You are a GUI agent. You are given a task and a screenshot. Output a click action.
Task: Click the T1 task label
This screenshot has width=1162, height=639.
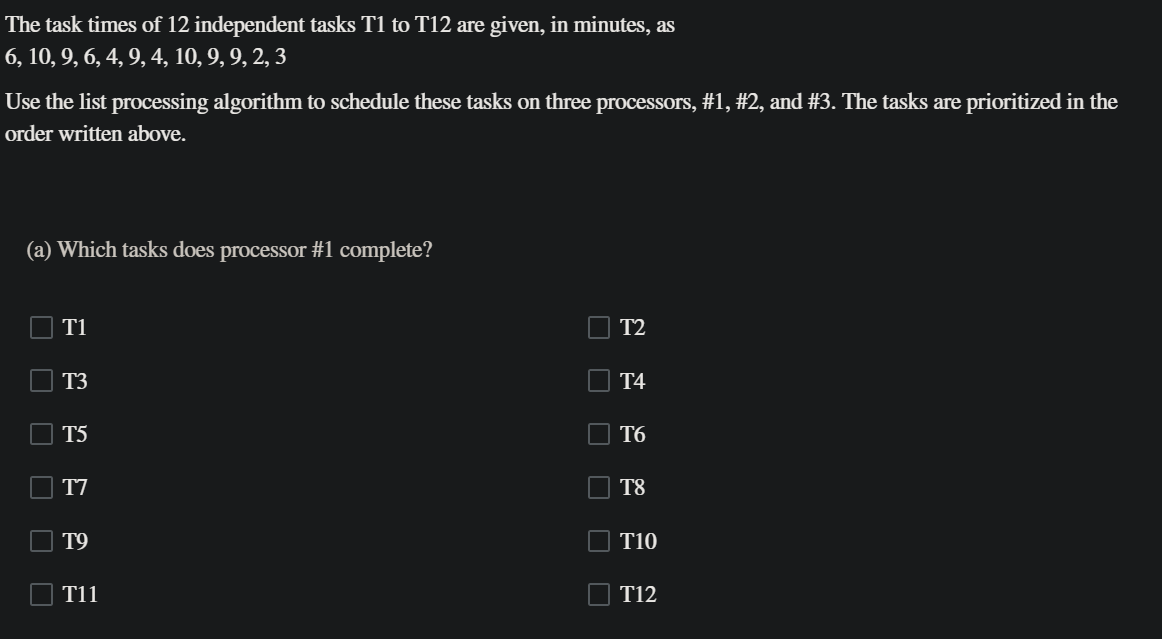click(73, 326)
